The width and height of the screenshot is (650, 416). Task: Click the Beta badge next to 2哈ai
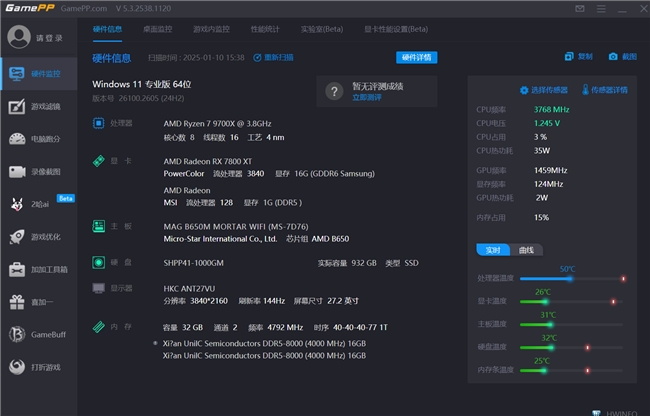65,198
